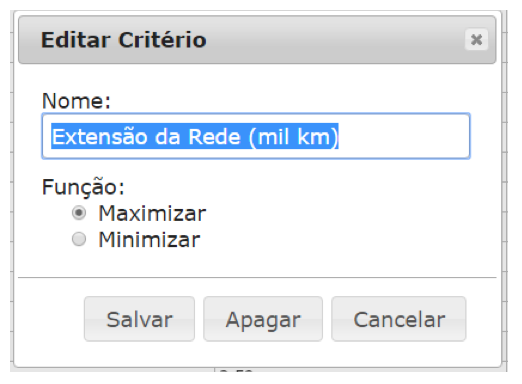Click blank dialog area below Minimizar option

pyautogui.click(x=257, y=263)
